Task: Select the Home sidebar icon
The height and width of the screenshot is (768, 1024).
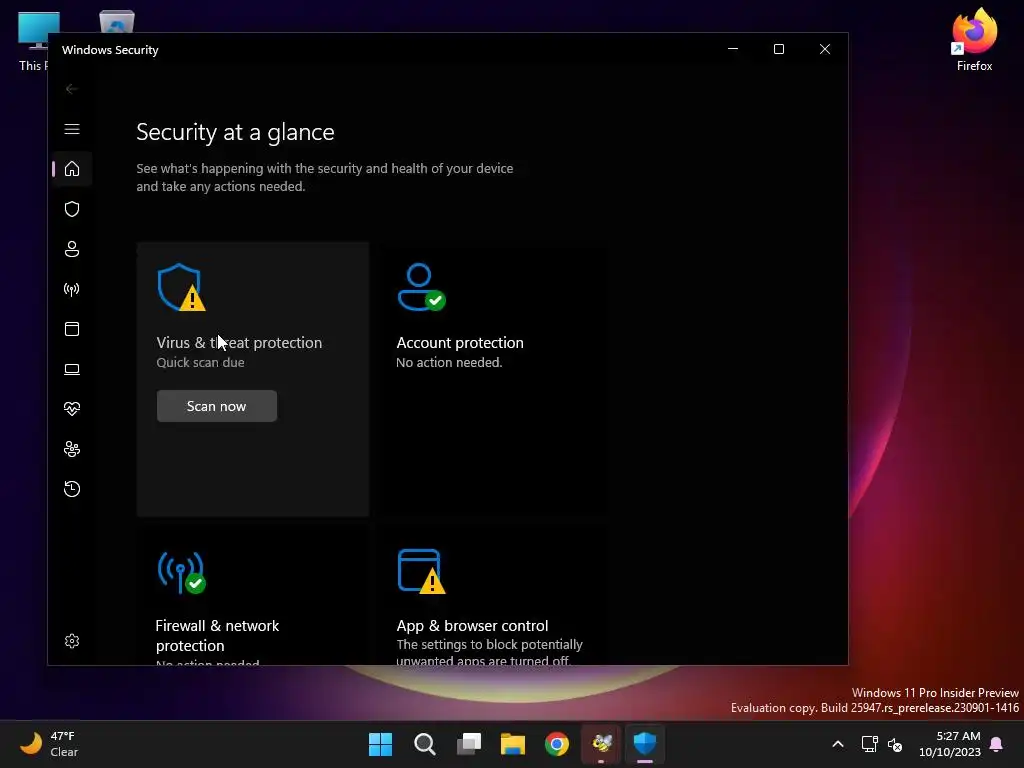Action: coord(72,169)
